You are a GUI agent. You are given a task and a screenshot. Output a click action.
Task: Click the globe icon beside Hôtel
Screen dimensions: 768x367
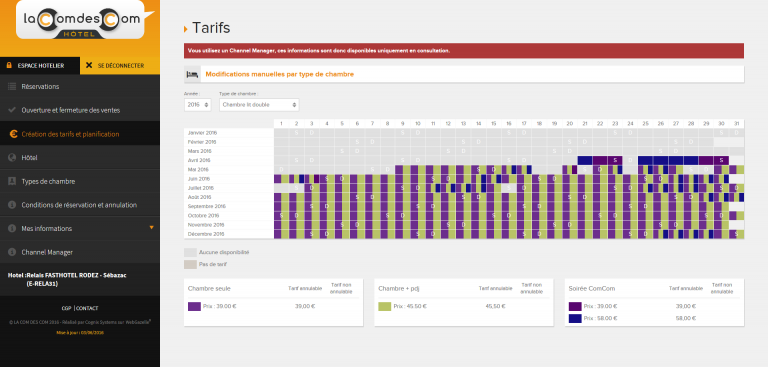12,158
